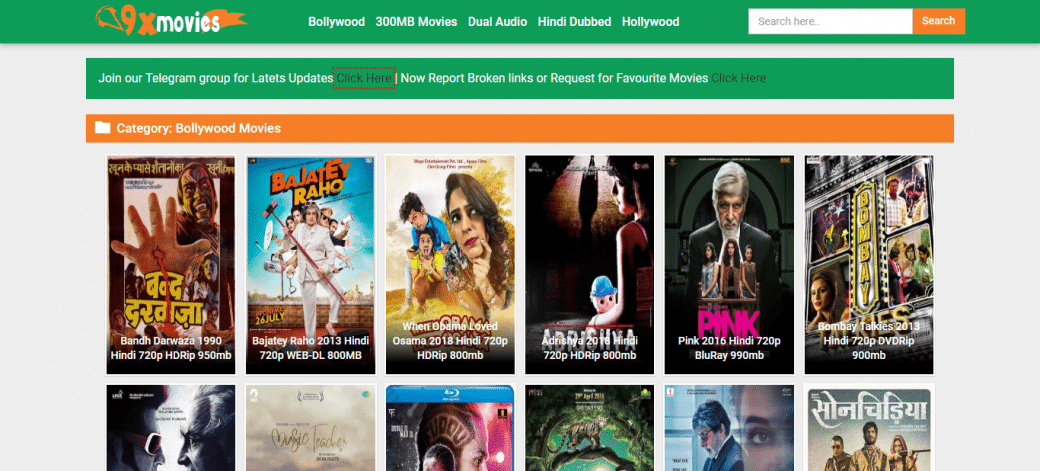Click 'Adrishya 2018 Hindi 720p HDRip 800mb' title
Screen dimensions: 1040x471
pos(590,348)
